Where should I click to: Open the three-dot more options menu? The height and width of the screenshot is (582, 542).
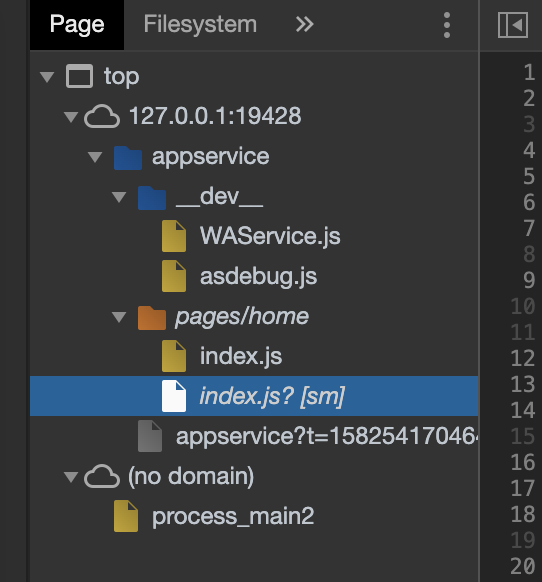[447, 25]
